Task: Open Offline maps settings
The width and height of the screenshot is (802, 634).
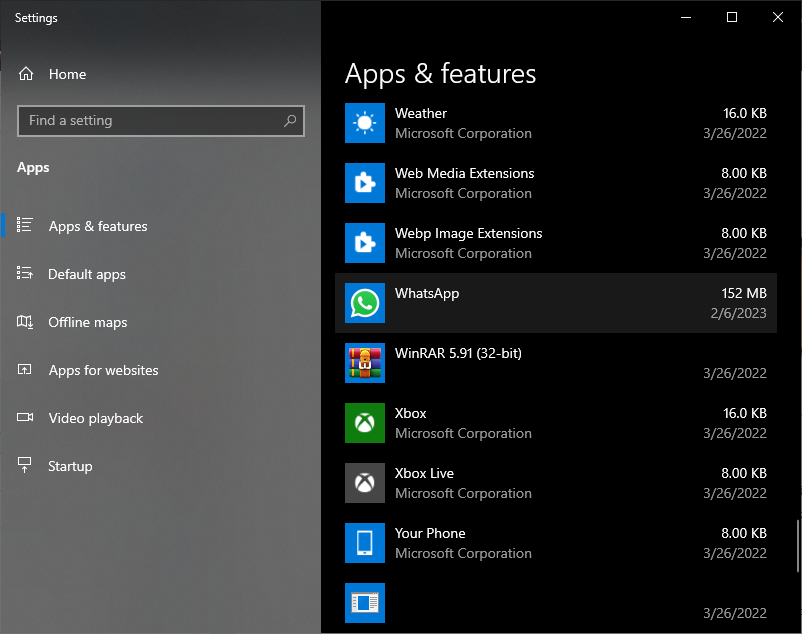Action: tap(87, 322)
